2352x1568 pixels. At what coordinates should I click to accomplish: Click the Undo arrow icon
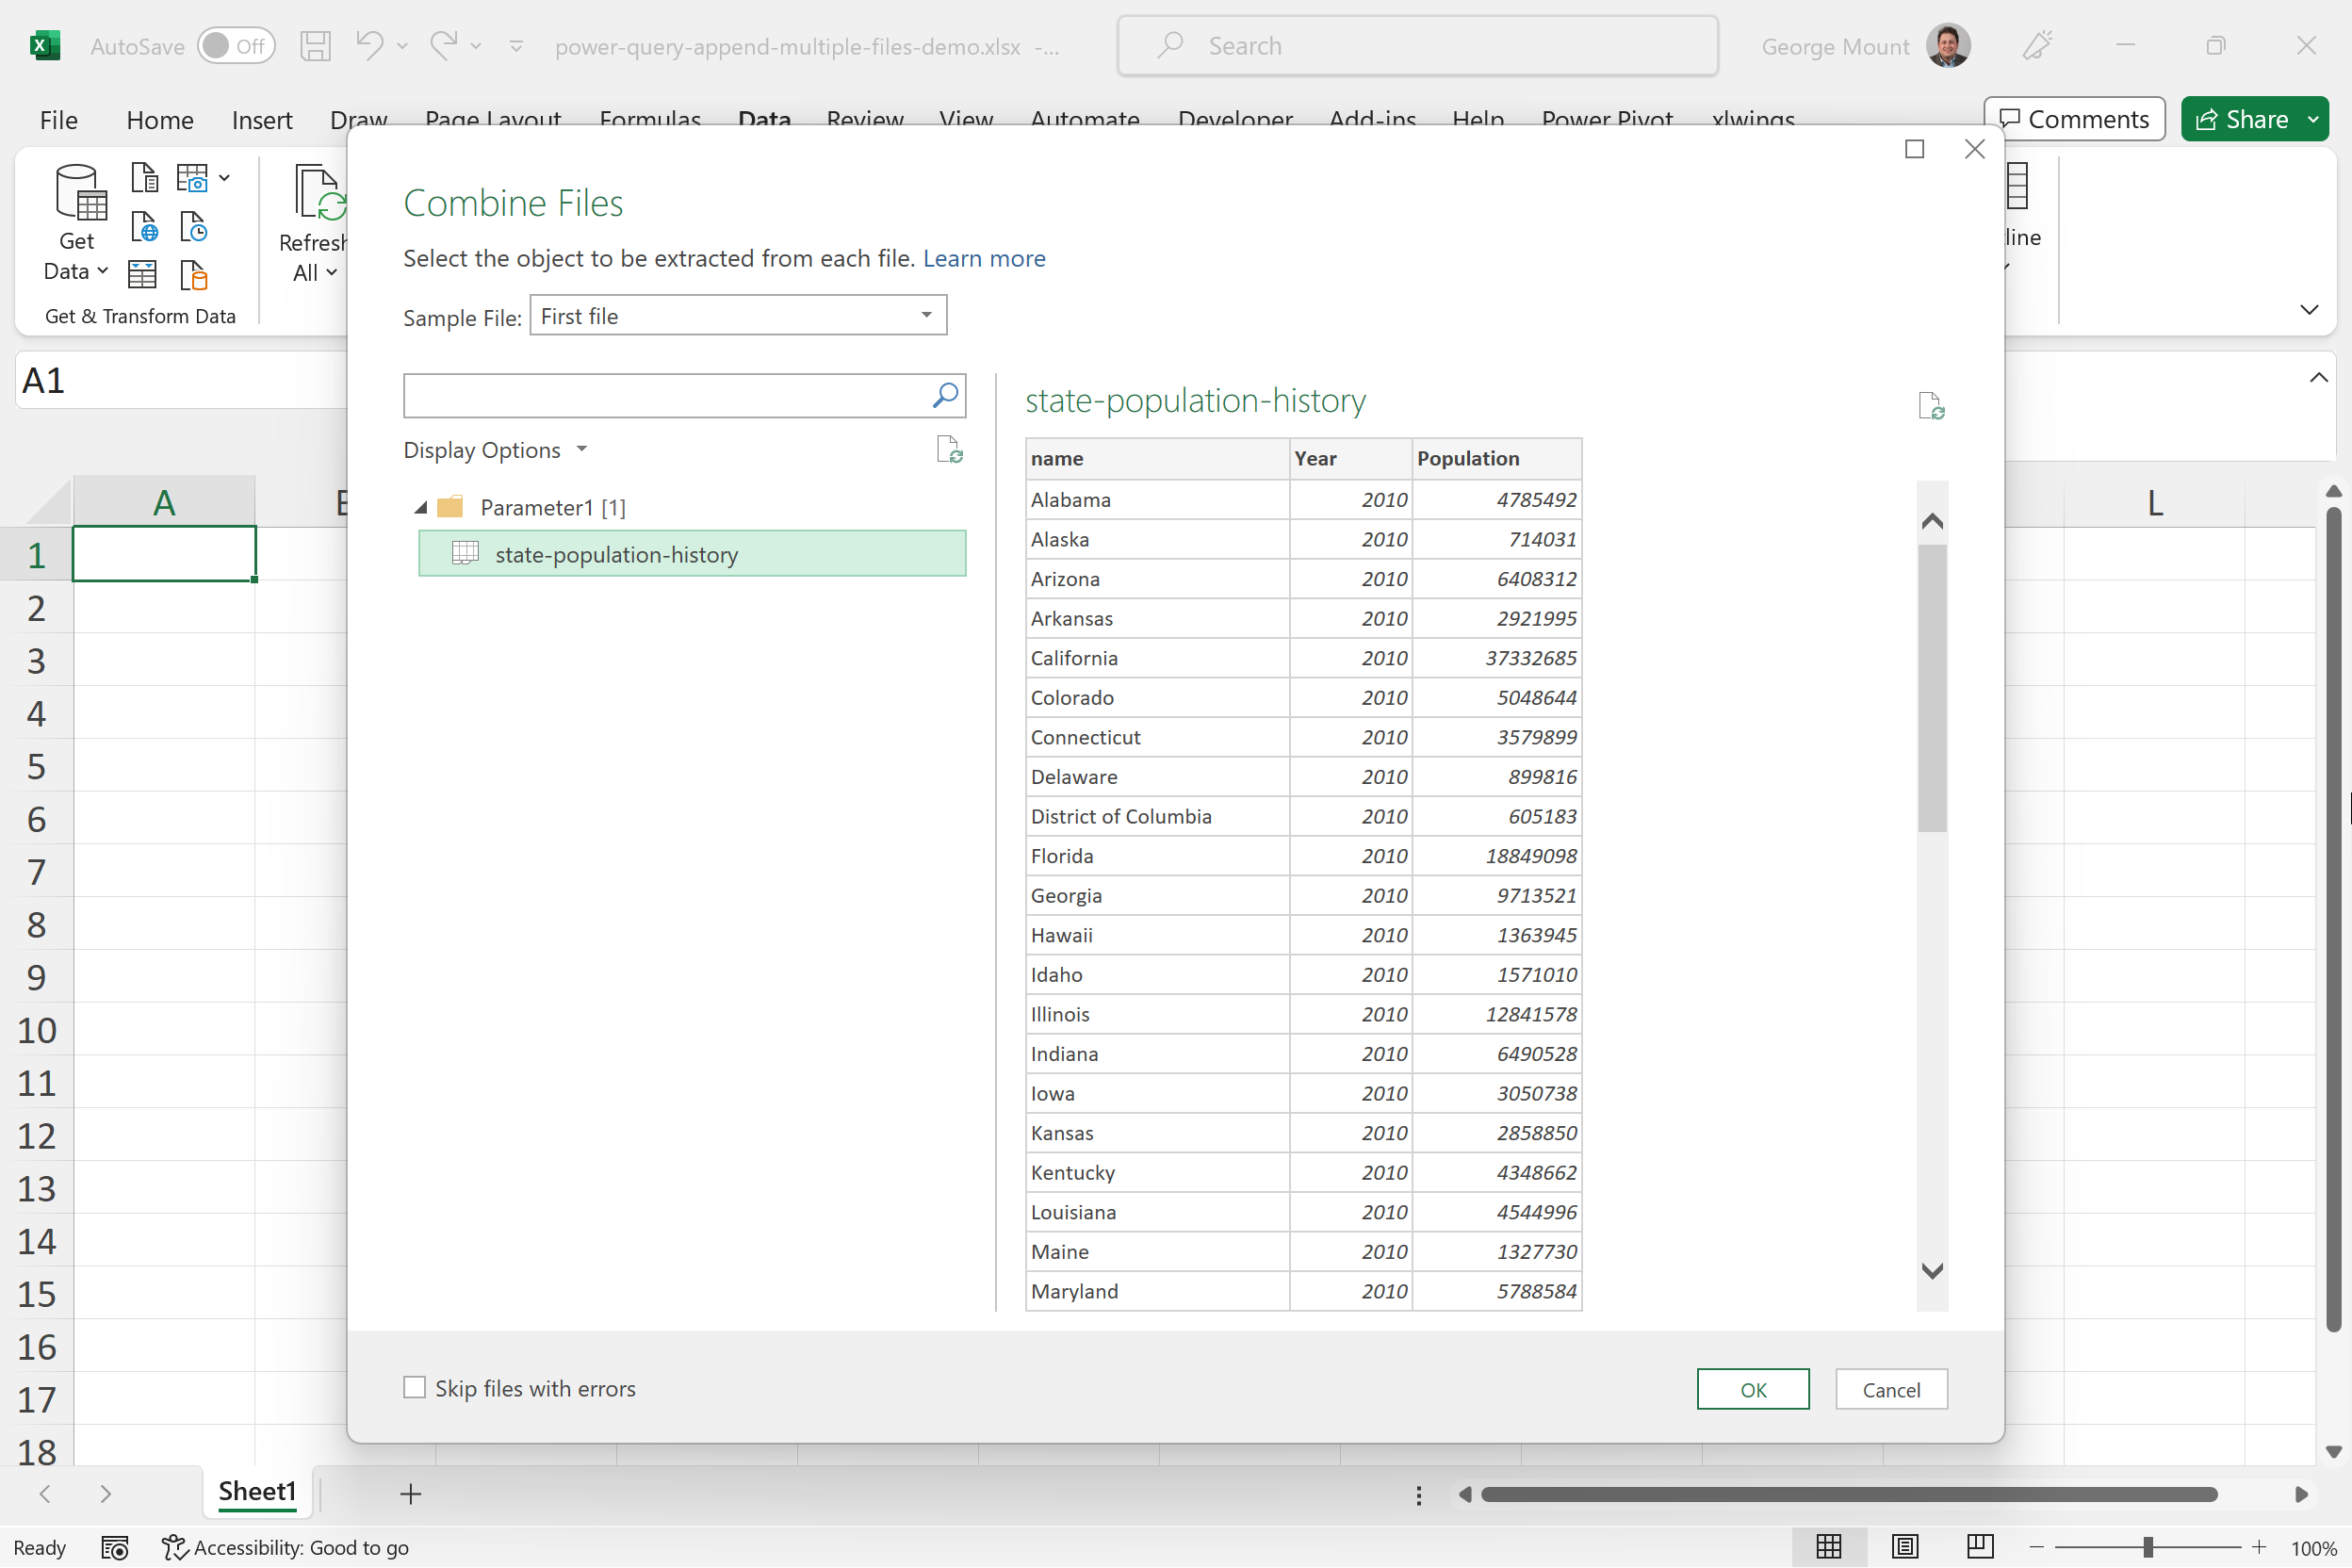(369, 46)
